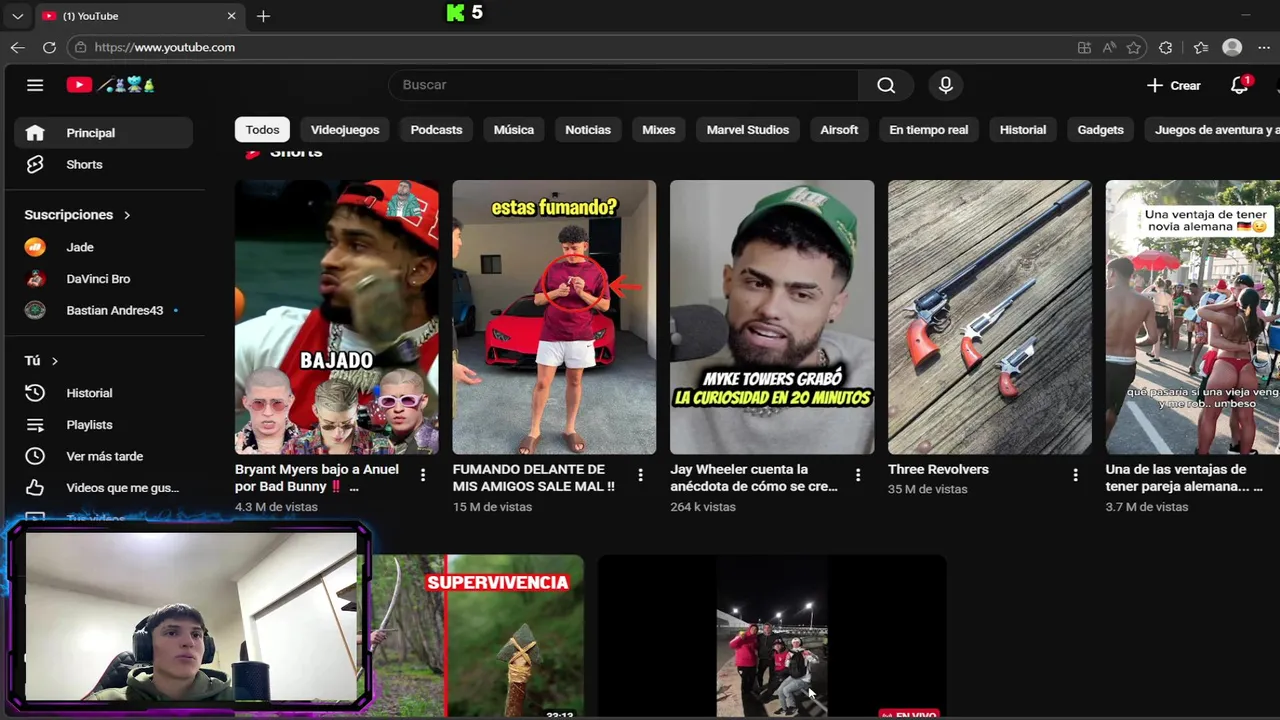Open the new tab plus button
Screen dimensions: 1280x720
263,16
